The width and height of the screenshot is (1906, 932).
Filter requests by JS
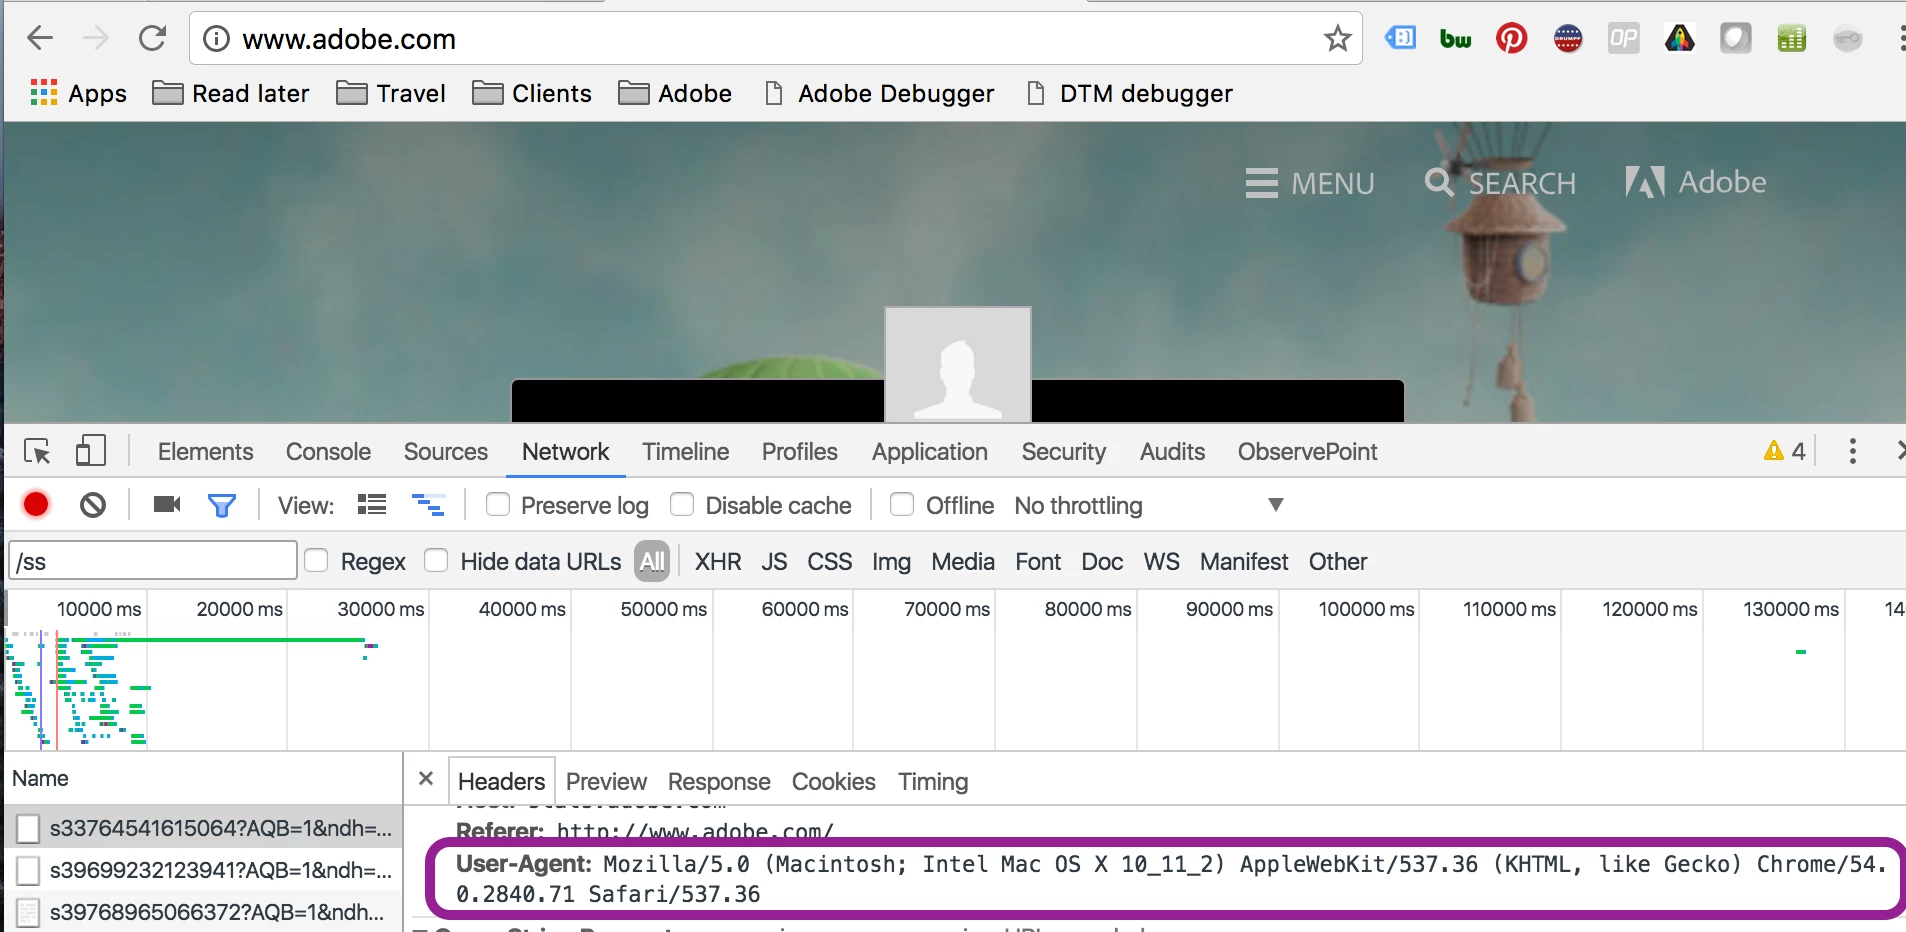(x=774, y=562)
